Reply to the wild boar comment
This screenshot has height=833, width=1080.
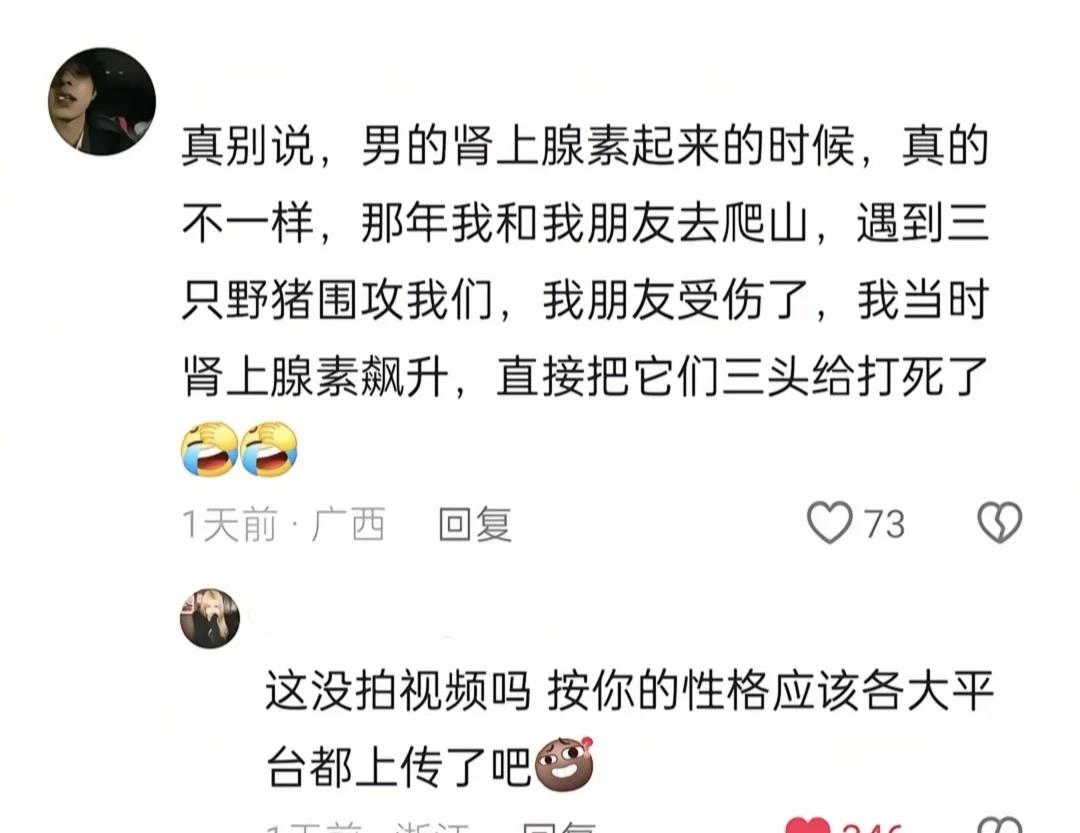tap(475, 524)
